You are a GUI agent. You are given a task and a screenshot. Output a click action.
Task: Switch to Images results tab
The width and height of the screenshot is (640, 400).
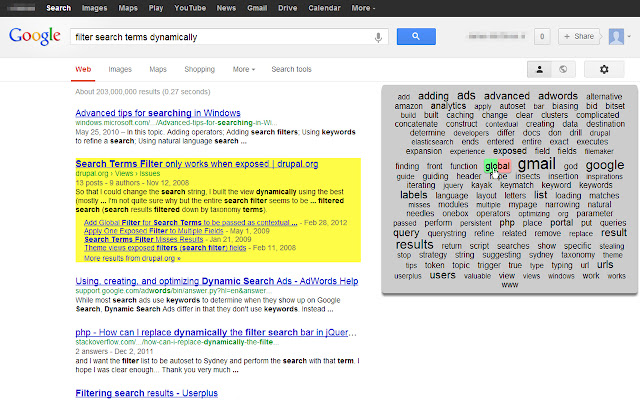pyautogui.click(x=120, y=69)
